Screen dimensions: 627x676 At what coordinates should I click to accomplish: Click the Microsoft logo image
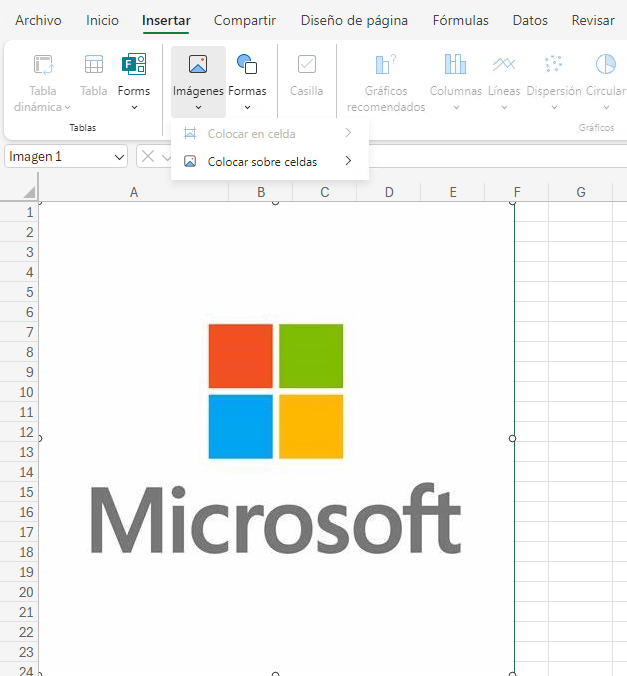point(276,438)
